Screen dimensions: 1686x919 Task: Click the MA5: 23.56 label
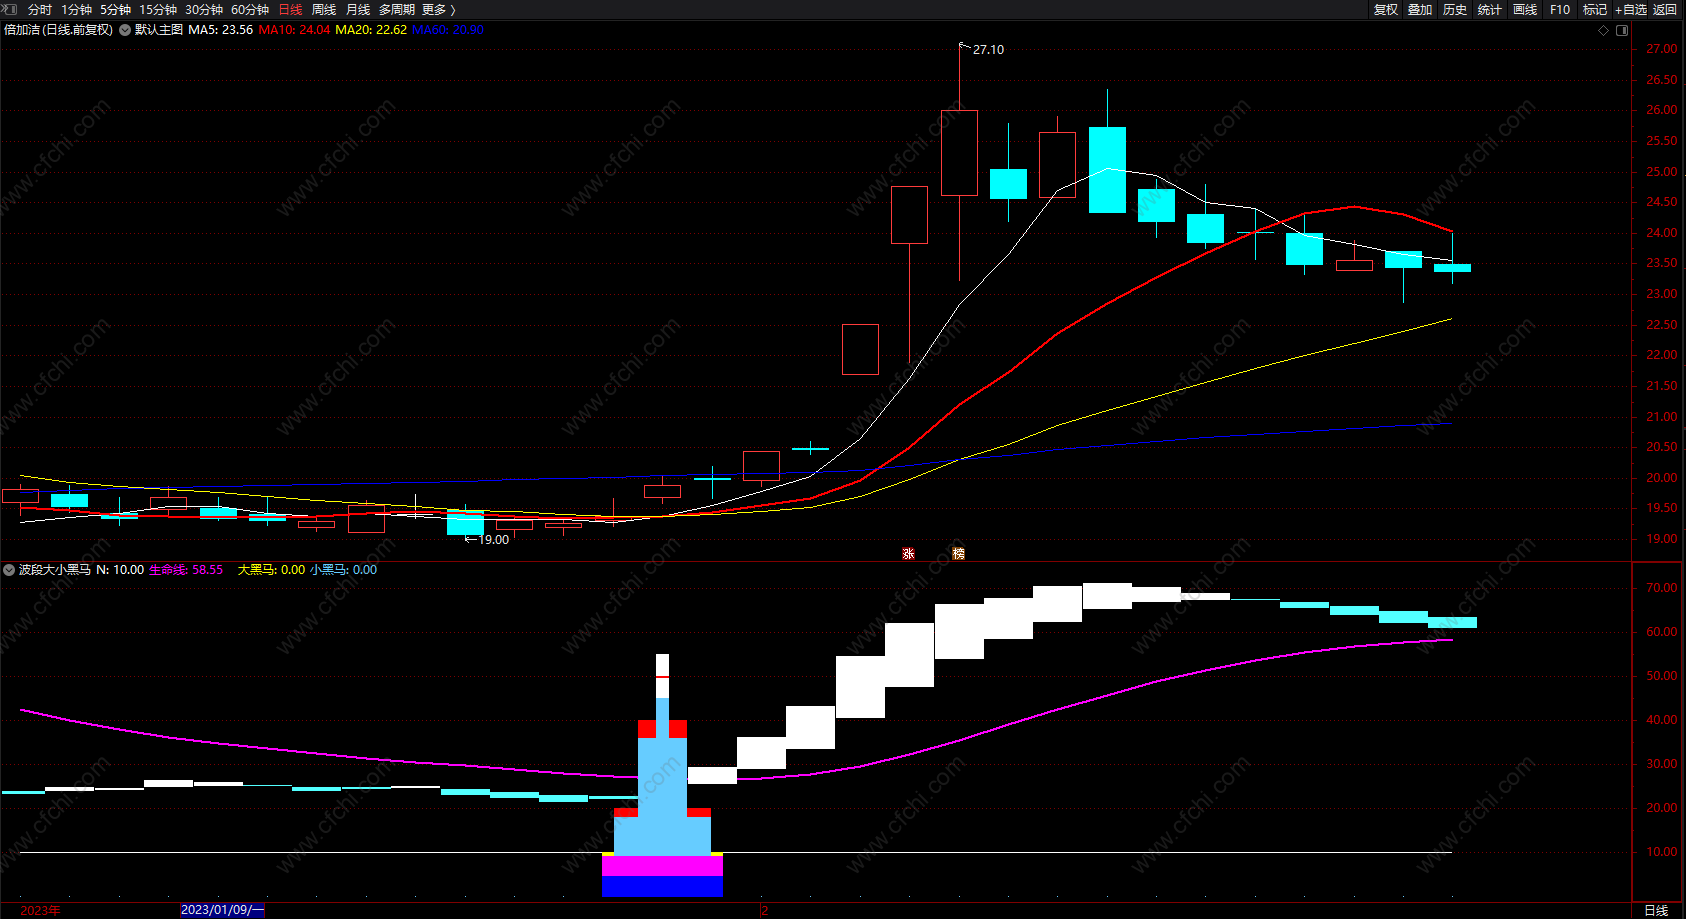click(x=220, y=30)
